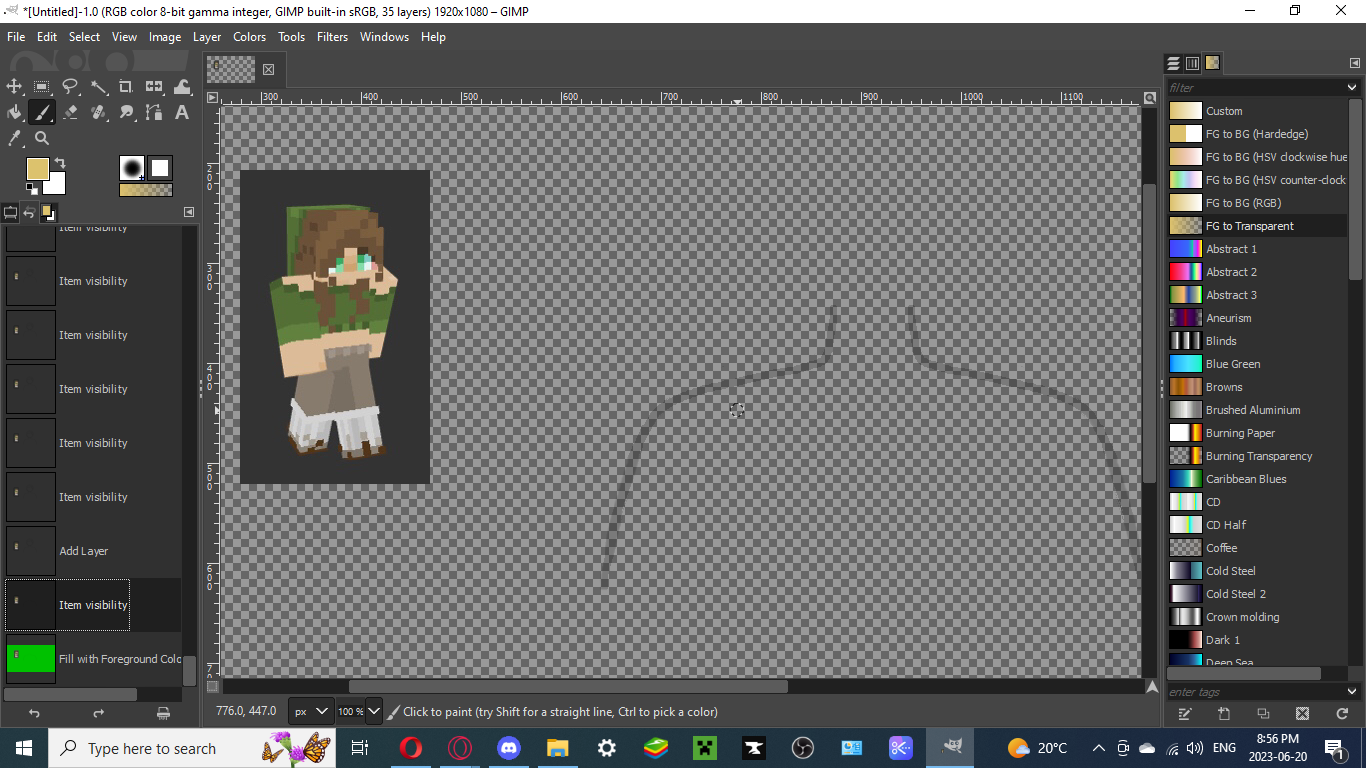Click the undo arrow in history panel

click(x=34, y=713)
